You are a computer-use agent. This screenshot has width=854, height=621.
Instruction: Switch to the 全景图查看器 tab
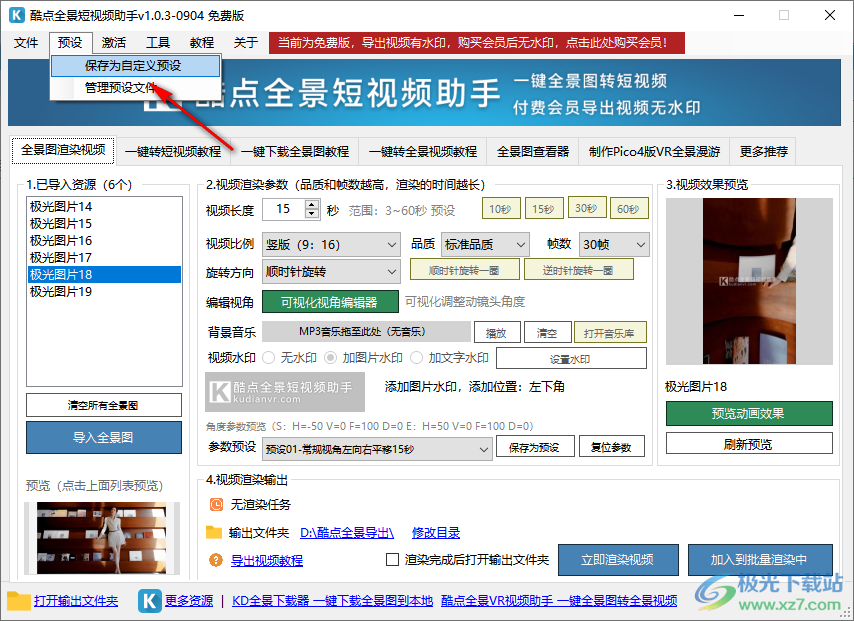(x=533, y=152)
